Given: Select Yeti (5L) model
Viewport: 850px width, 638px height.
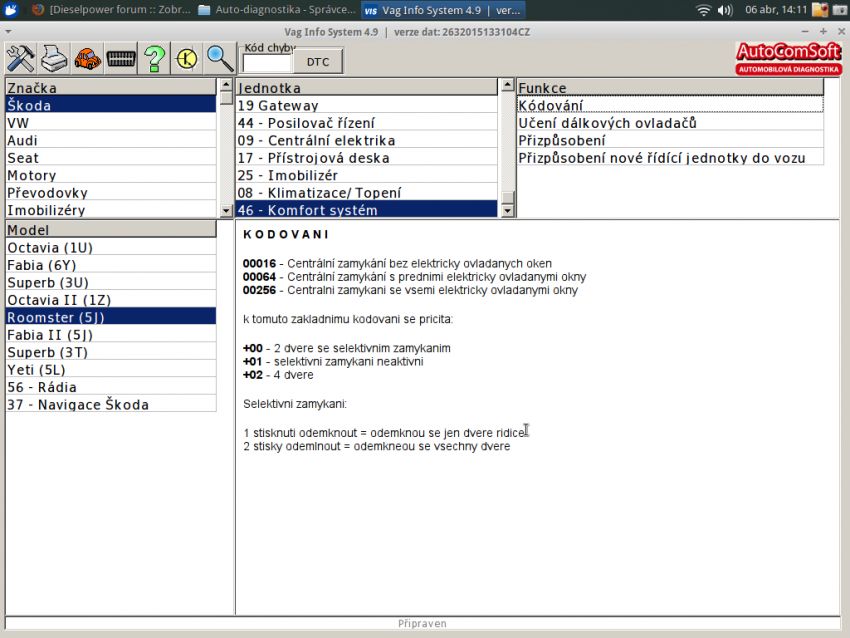Looking at the screenshot, I should click(111, 370).
